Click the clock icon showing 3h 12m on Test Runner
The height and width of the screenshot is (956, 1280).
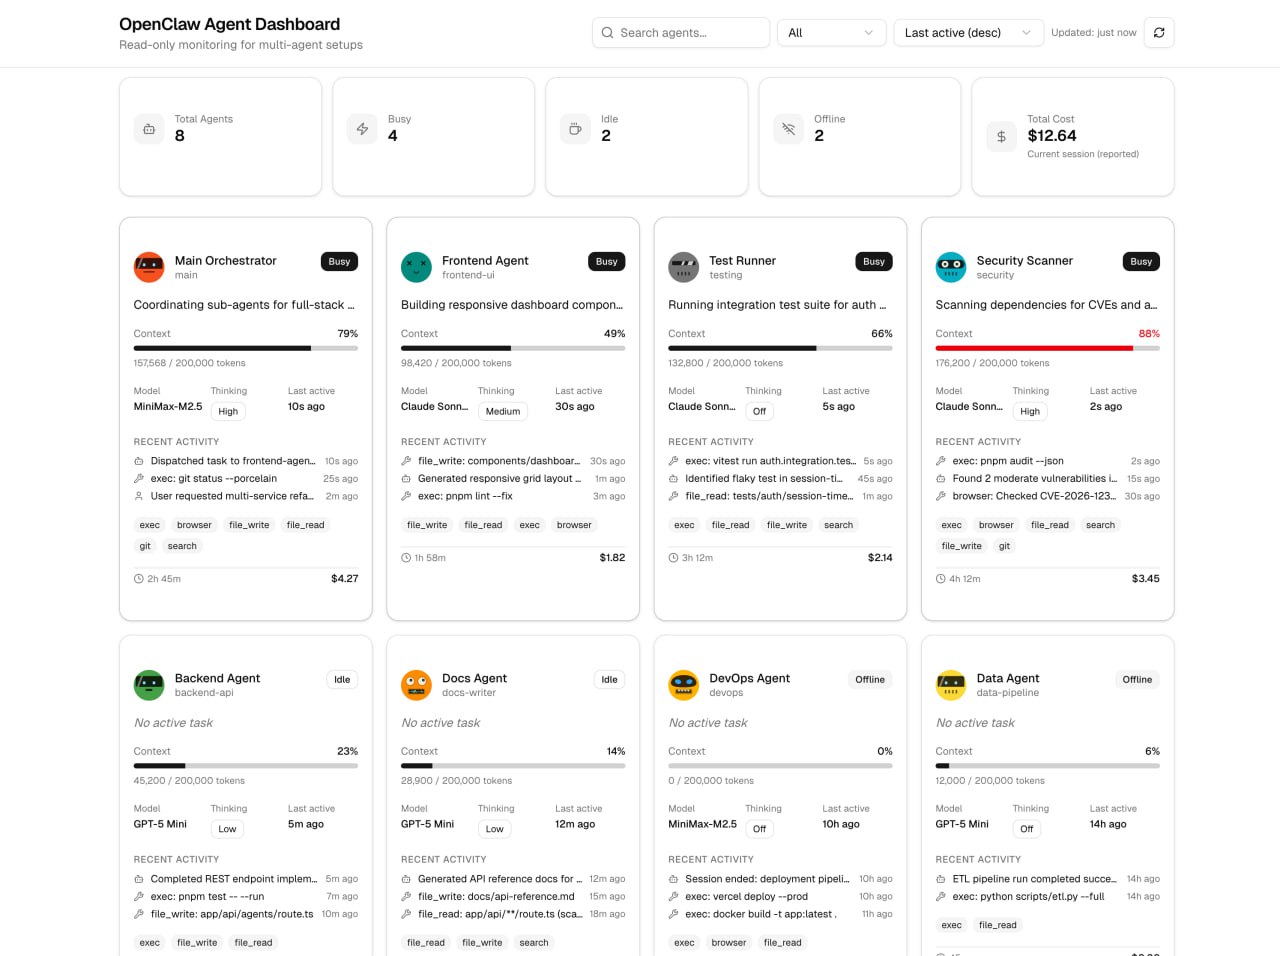[674, 557]
